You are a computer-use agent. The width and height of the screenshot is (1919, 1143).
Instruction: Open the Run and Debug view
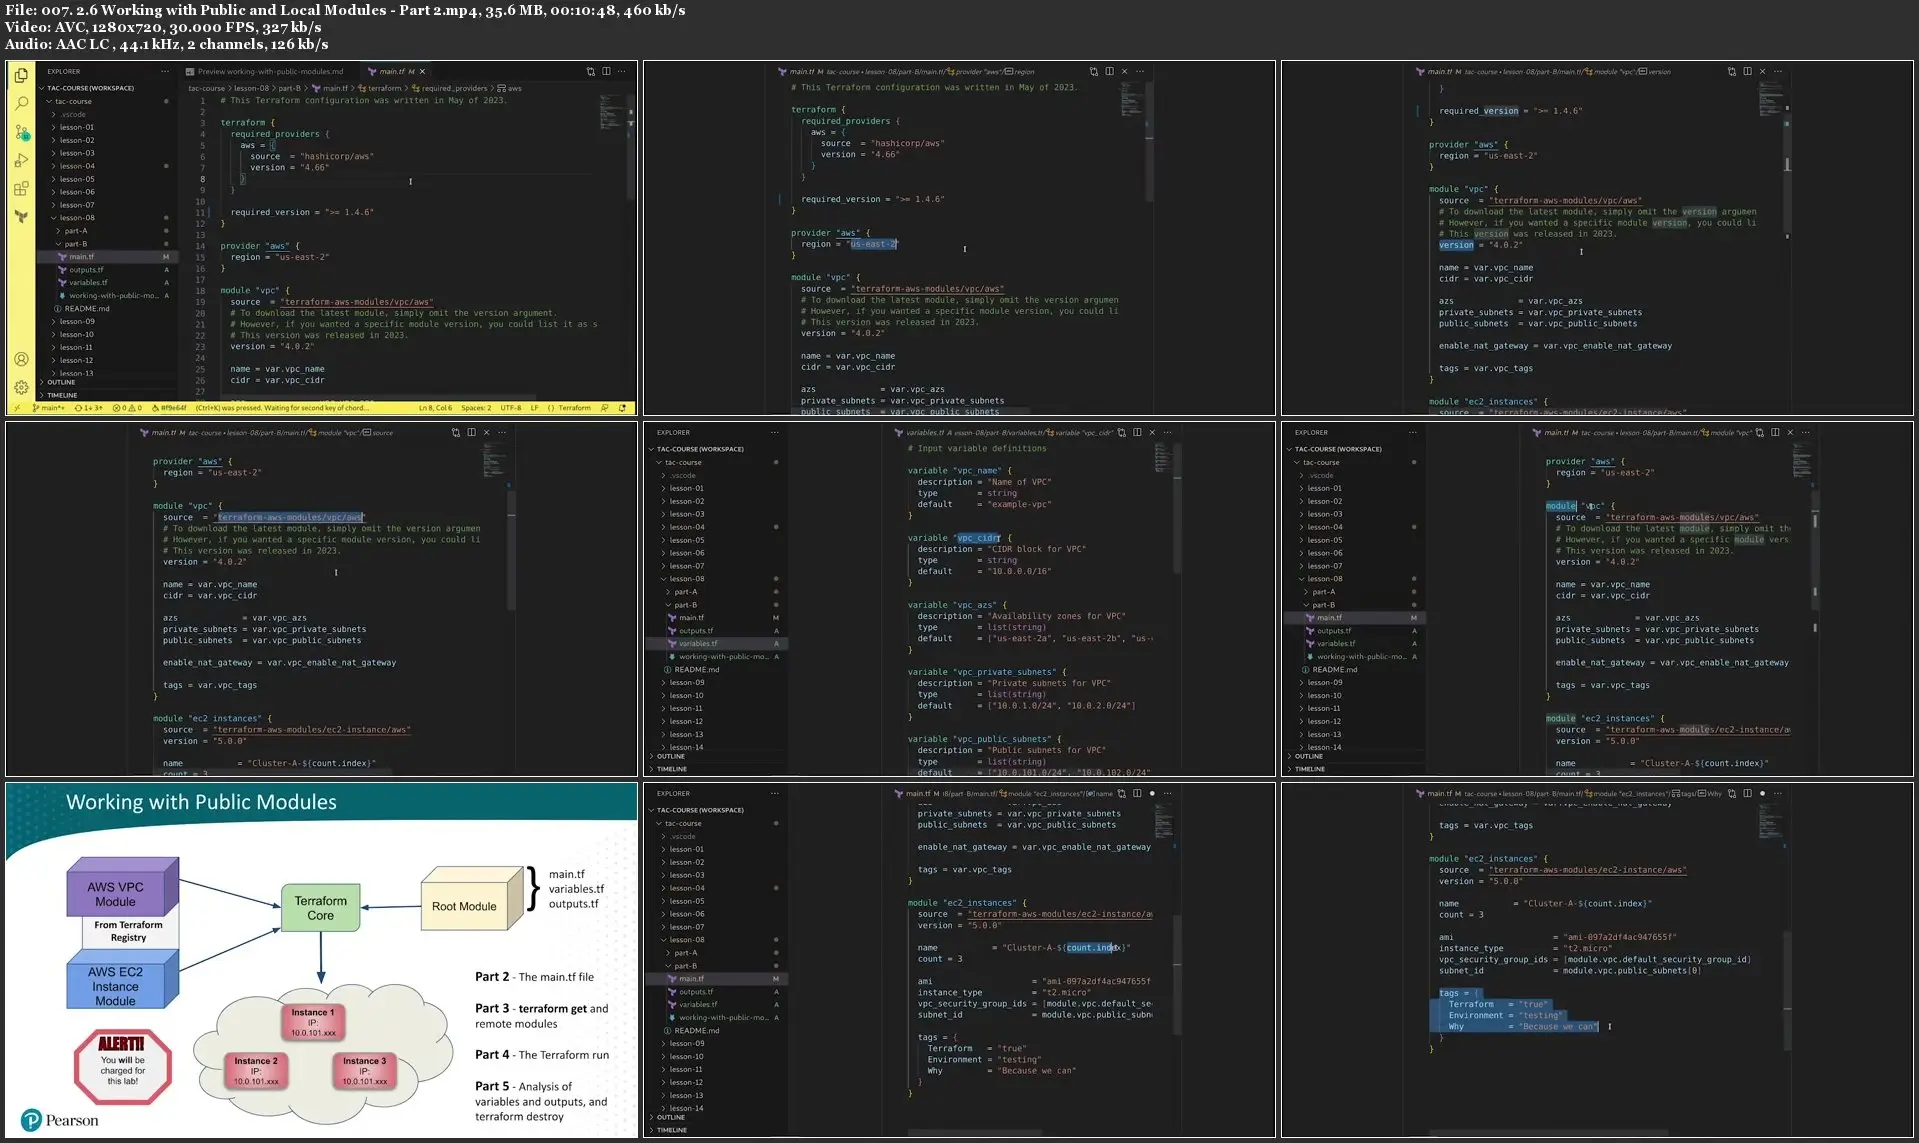click(x=21, y=160)
